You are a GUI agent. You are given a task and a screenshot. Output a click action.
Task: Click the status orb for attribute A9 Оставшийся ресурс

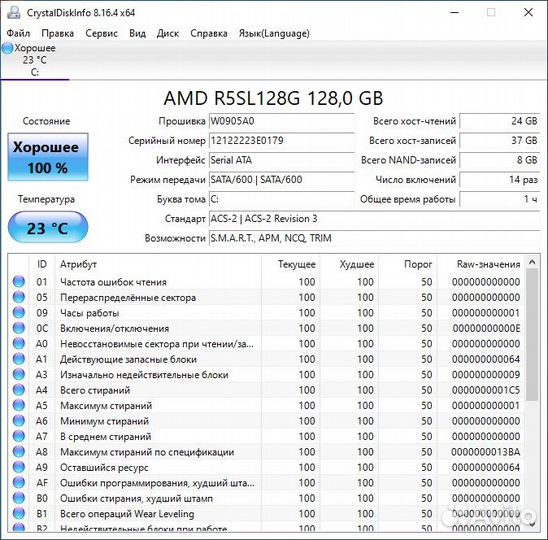pyautogui.click(x=19, y=467)
